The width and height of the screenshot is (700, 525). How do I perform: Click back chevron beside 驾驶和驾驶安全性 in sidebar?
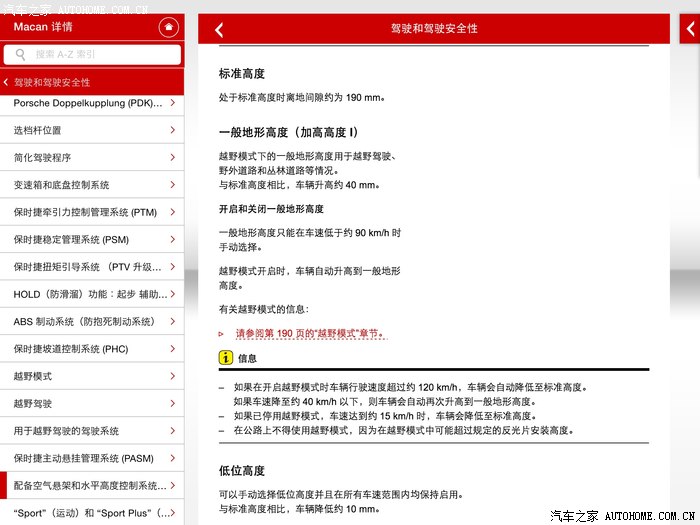coord(7,82)
